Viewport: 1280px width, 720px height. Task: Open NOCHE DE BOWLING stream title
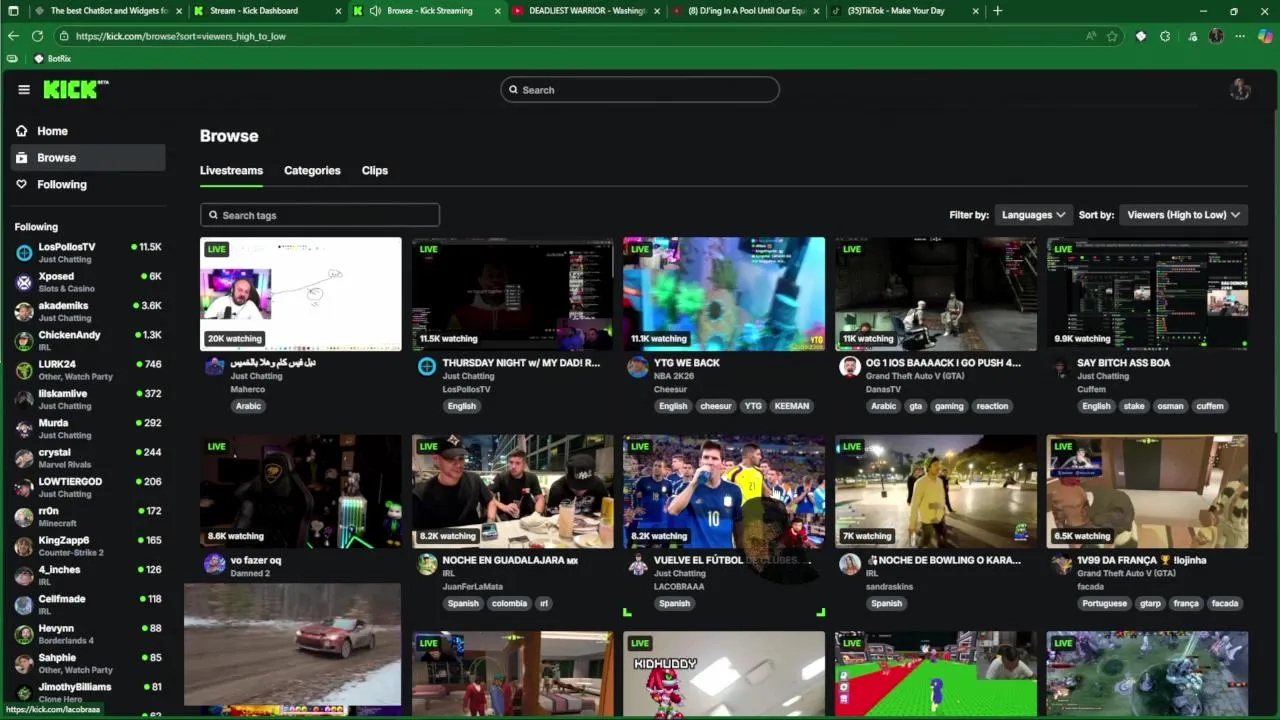943,560
